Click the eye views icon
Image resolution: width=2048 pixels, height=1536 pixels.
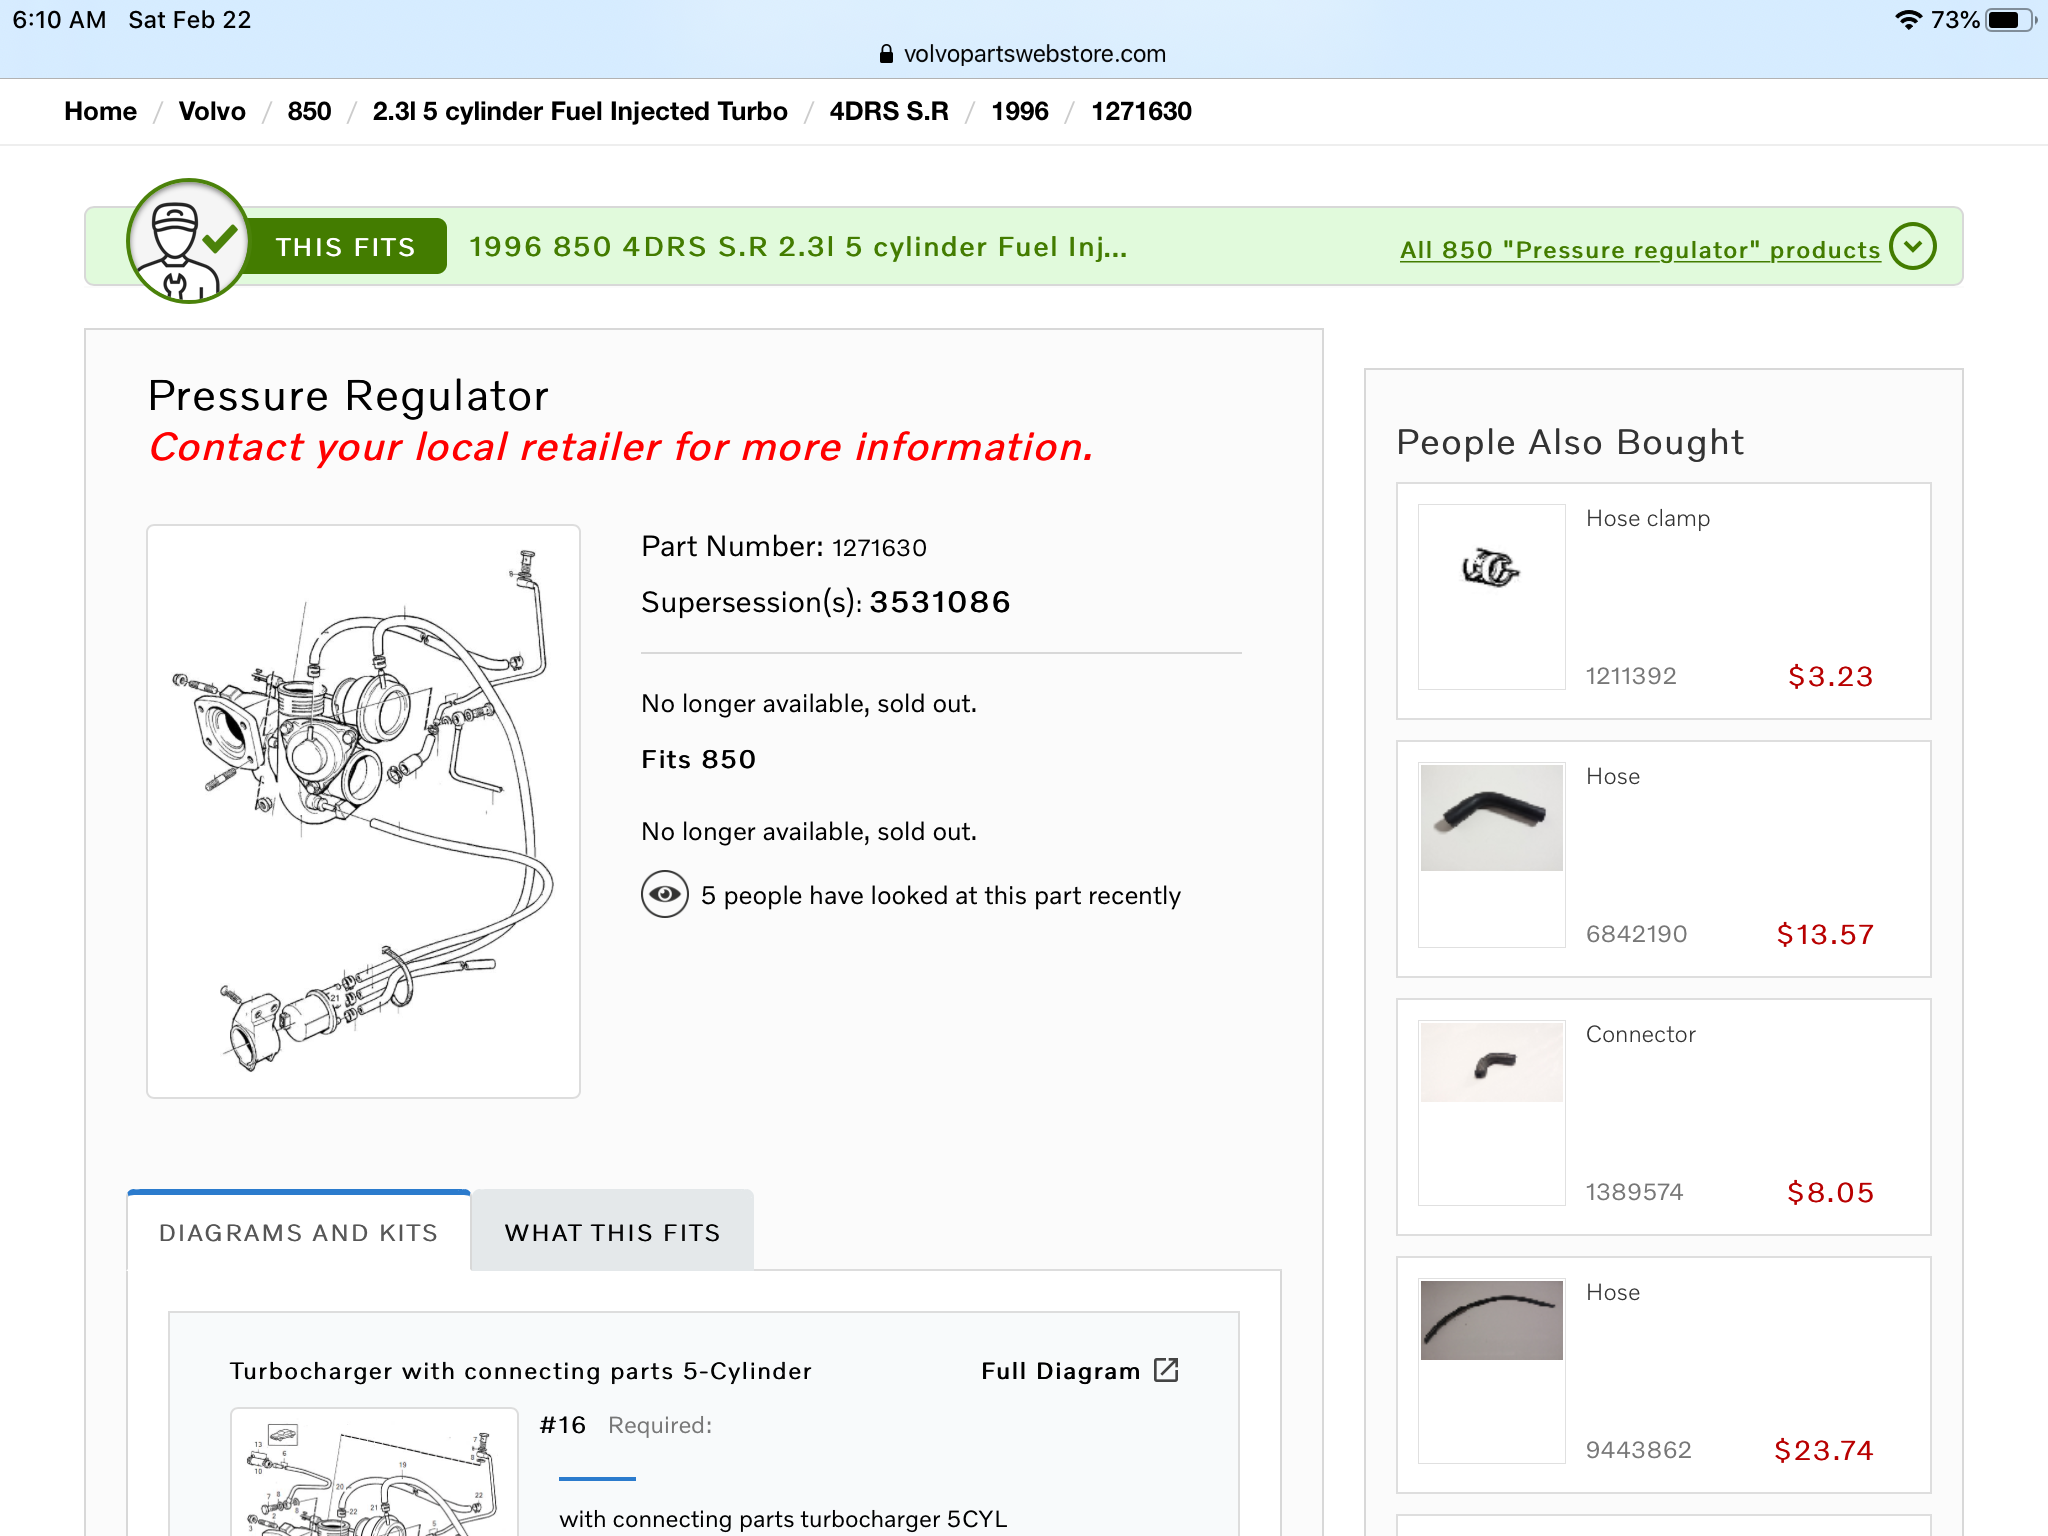[664, 894]
